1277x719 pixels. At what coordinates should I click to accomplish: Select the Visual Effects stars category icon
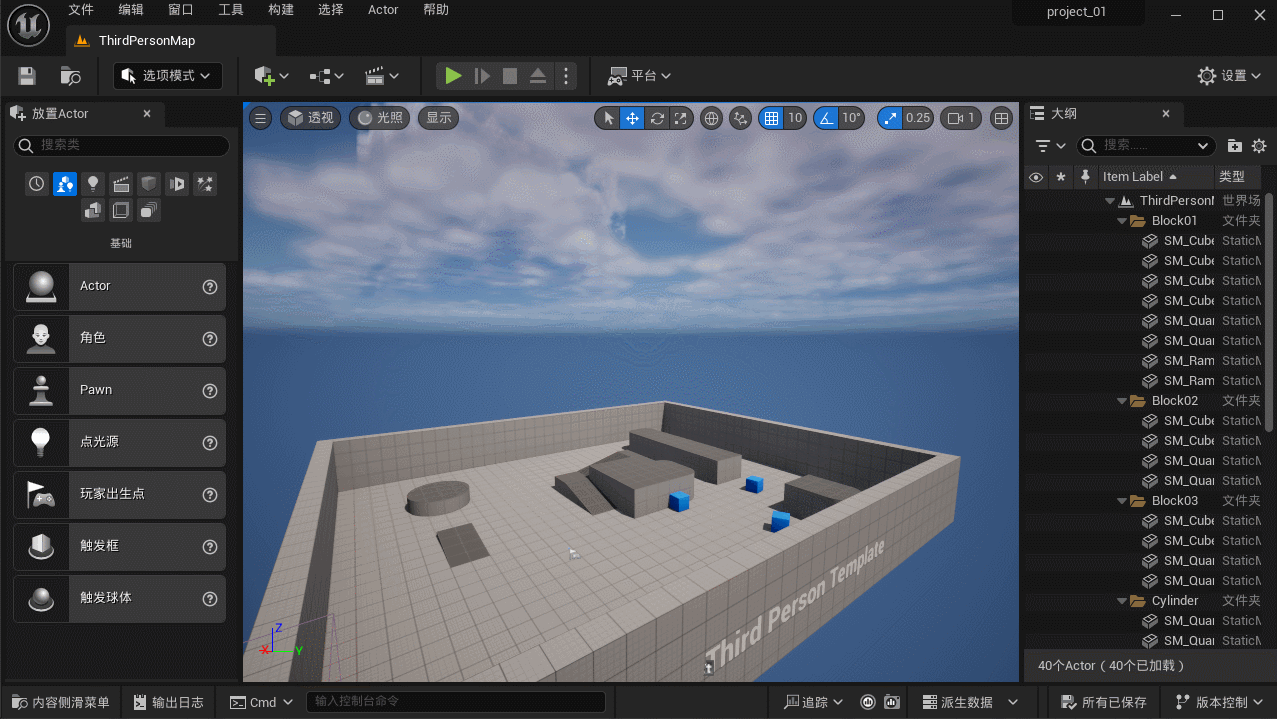(x=205, y=184)
